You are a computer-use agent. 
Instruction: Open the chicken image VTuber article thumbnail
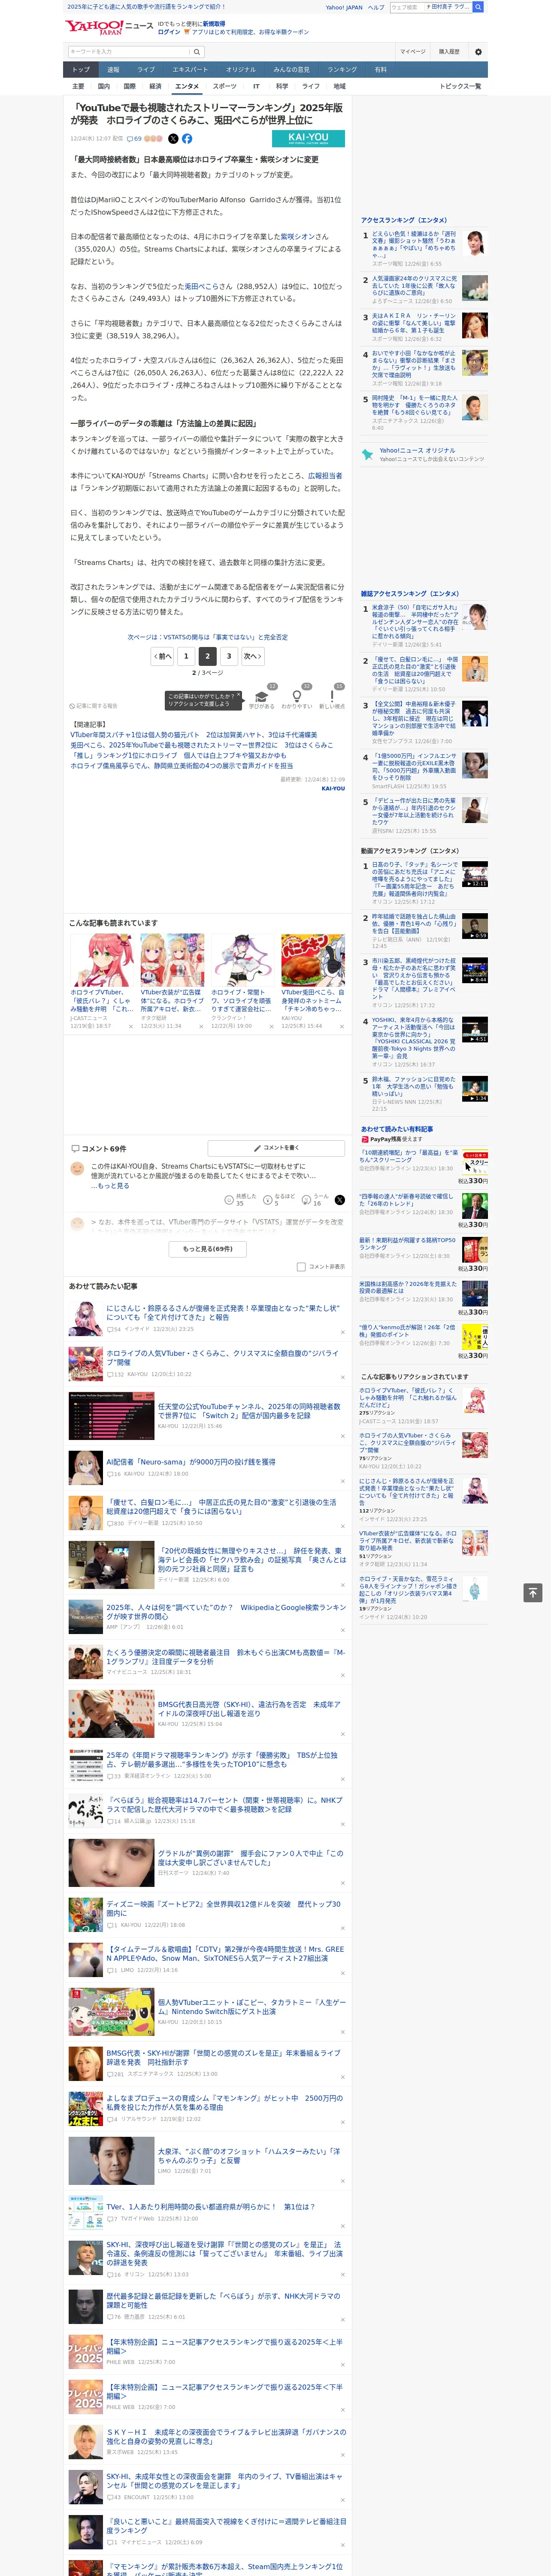(313, 960)
